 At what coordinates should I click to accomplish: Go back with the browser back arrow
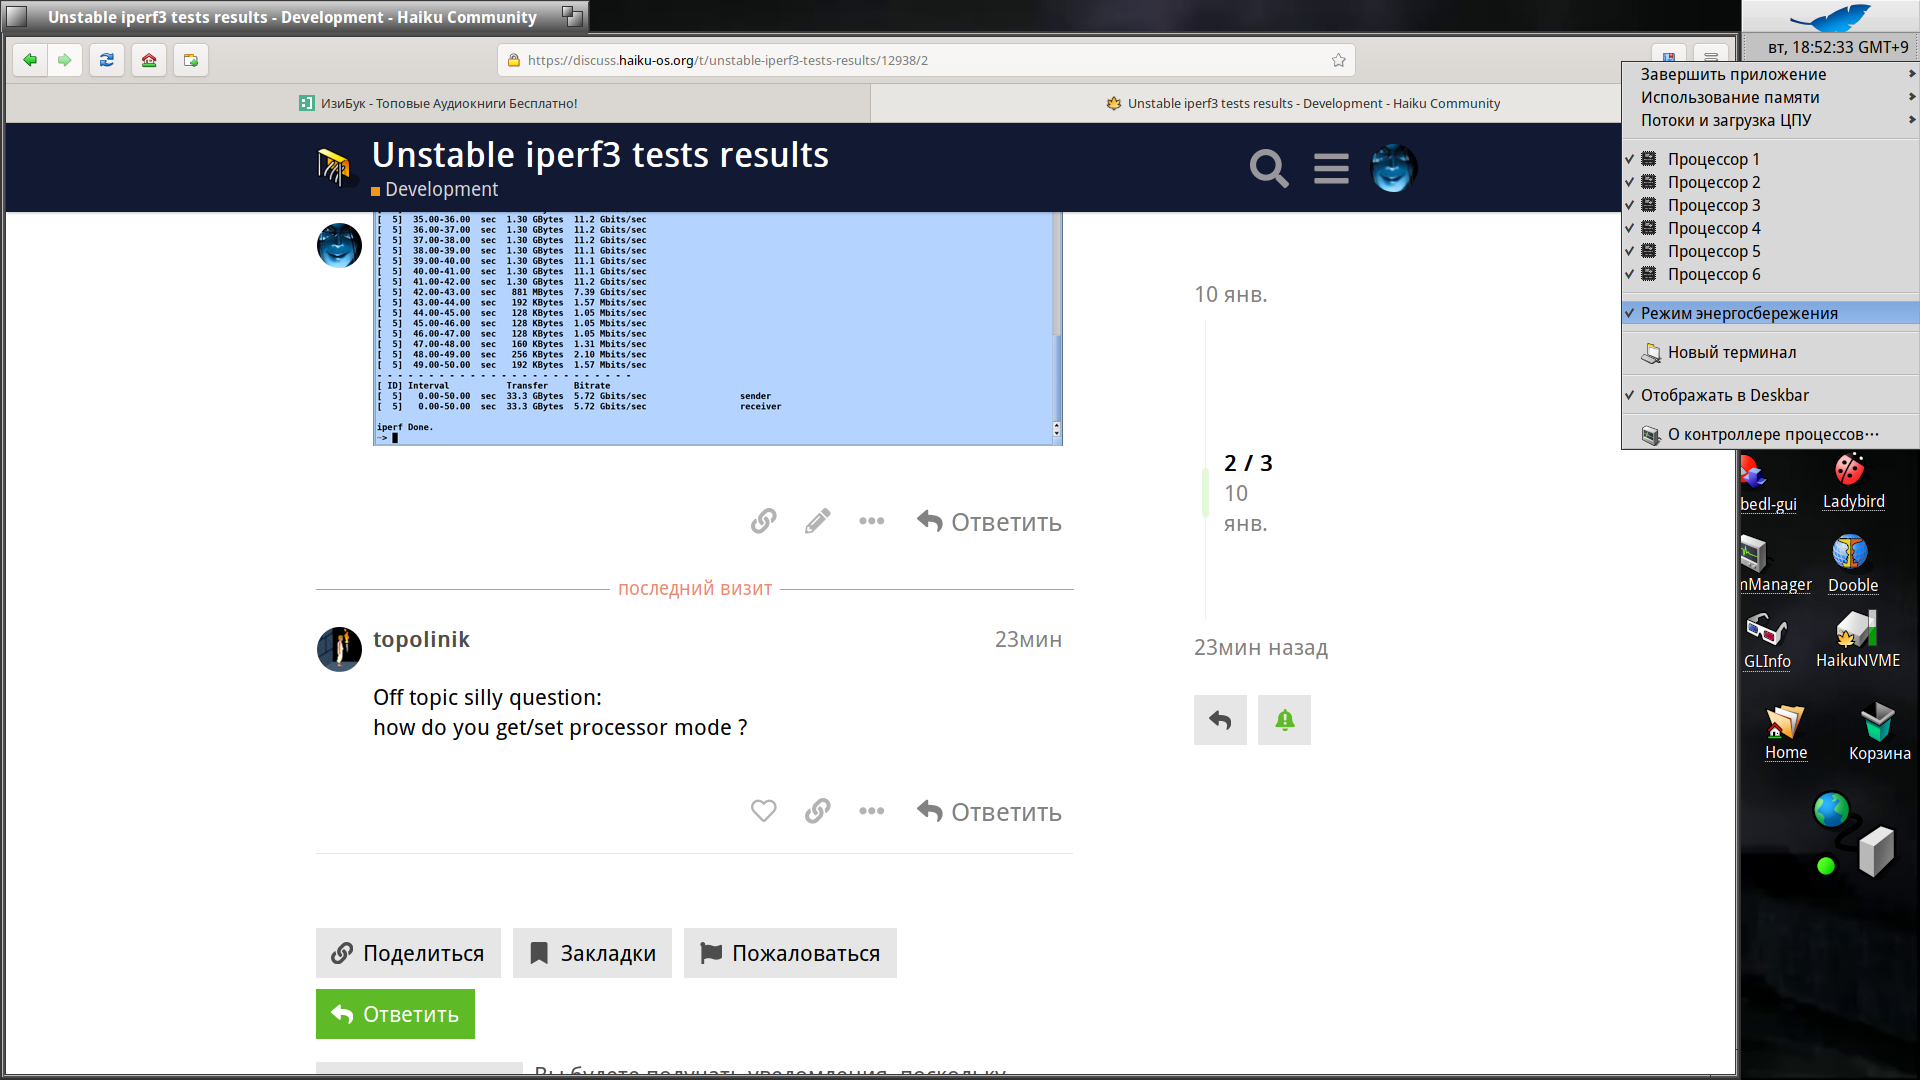coord(30,60)
